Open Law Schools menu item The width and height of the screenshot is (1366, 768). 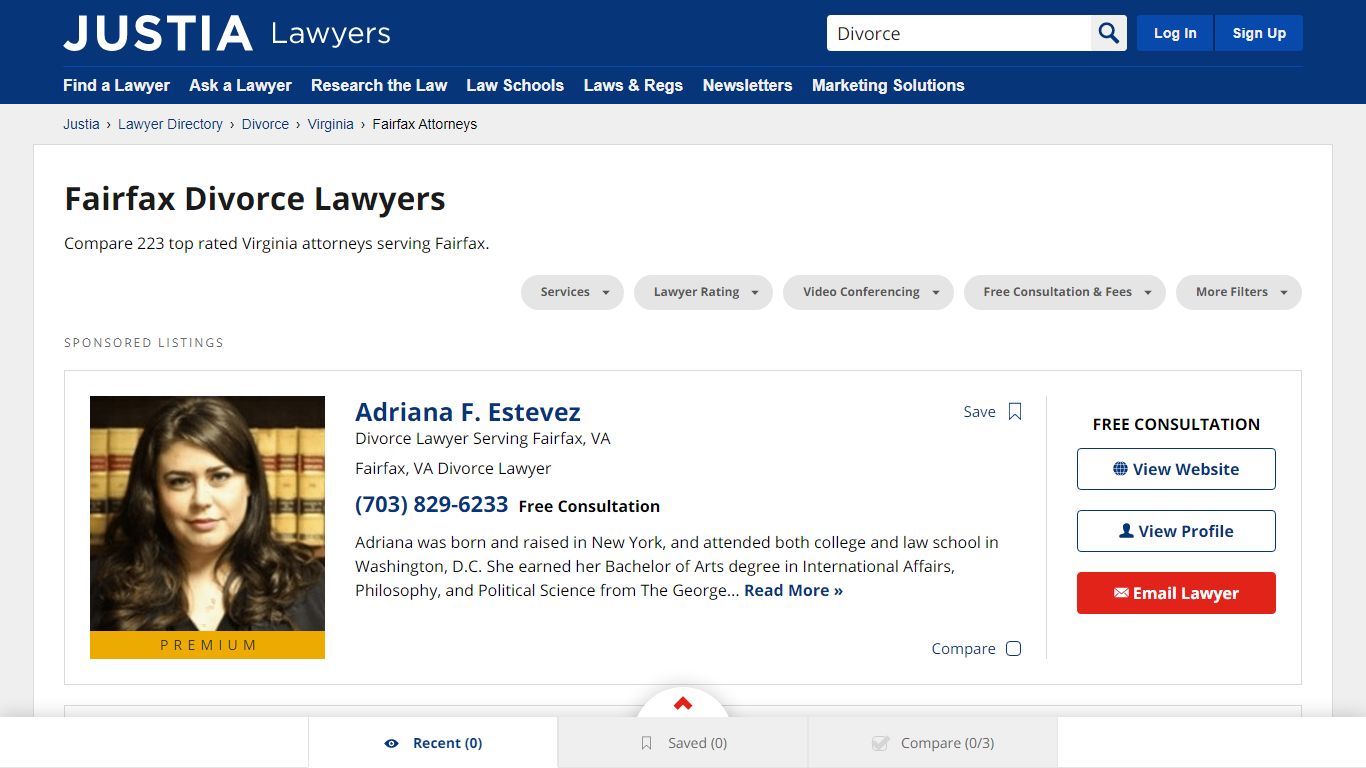(x=515, y=85)
